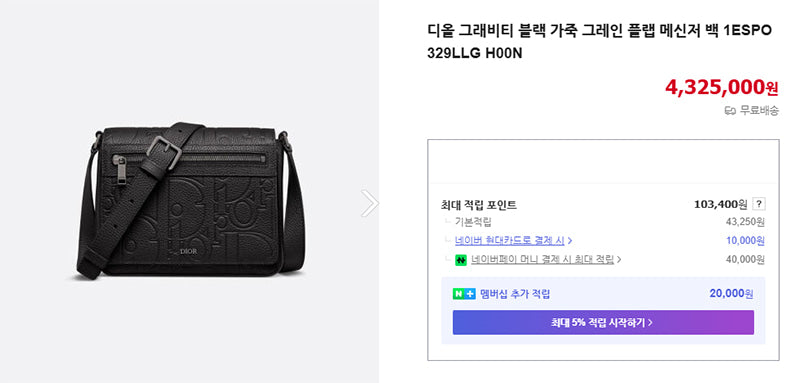Click the blue 10,000원 card reward amount
The image size is (800, 383).
click(x=745, y=240)
